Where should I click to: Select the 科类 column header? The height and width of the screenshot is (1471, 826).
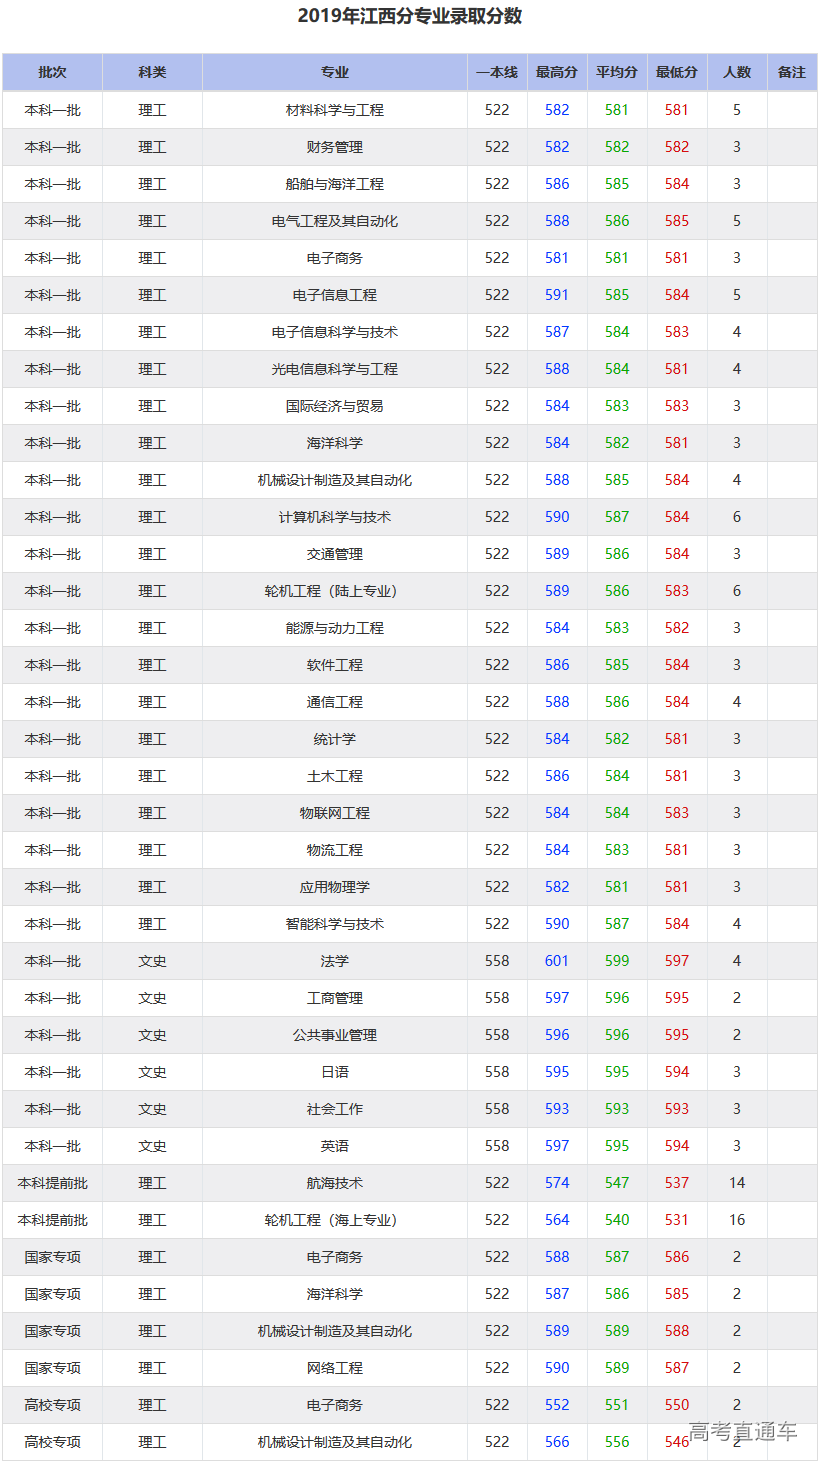pyautogui.click(x=152, y=72)
